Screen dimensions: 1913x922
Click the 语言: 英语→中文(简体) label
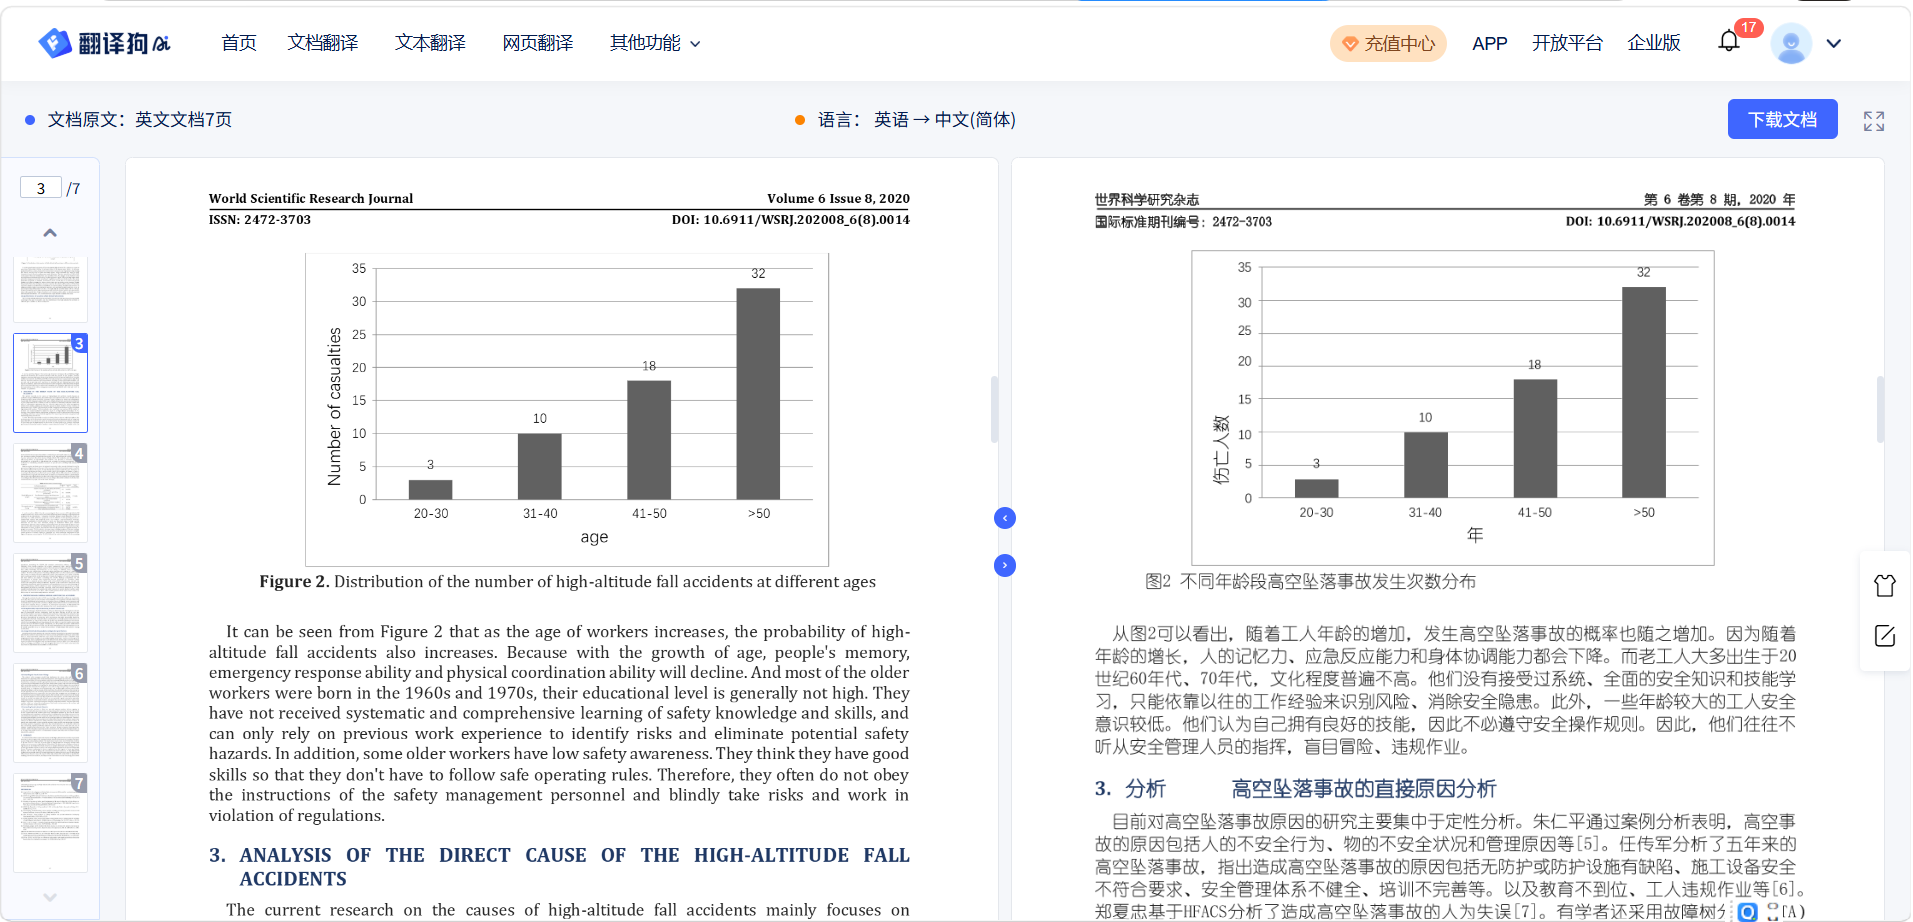click(917, 120)
